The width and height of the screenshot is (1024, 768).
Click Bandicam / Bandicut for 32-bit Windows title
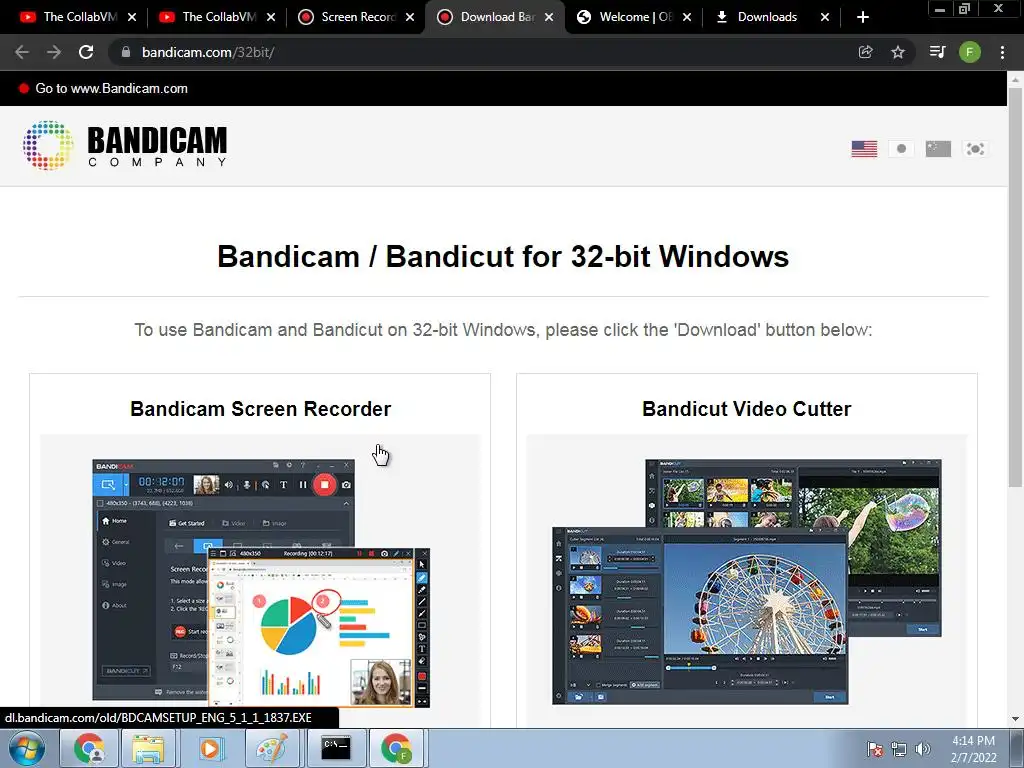(x=503, y=256)
